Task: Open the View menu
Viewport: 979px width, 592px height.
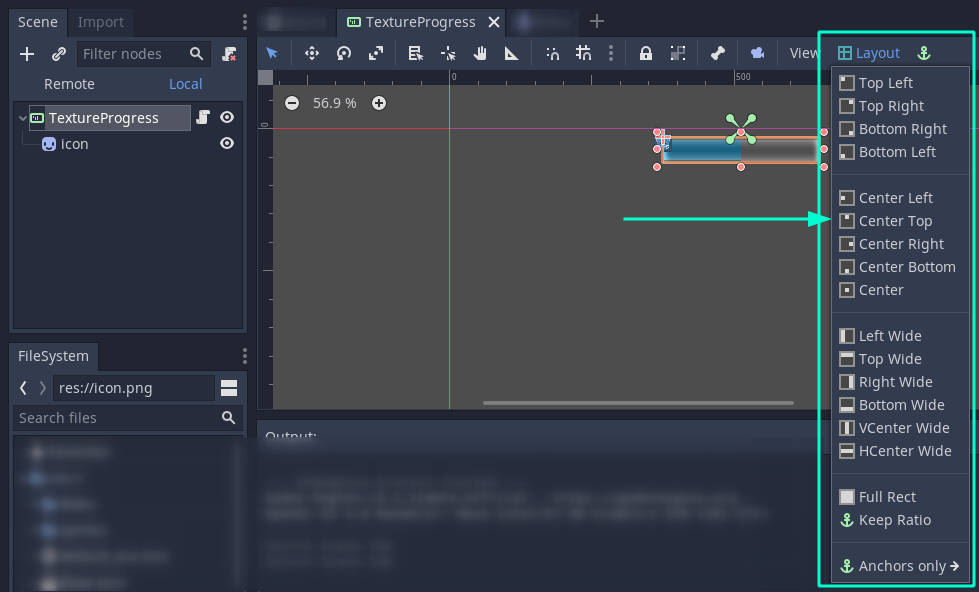Action: pos(805,53)
